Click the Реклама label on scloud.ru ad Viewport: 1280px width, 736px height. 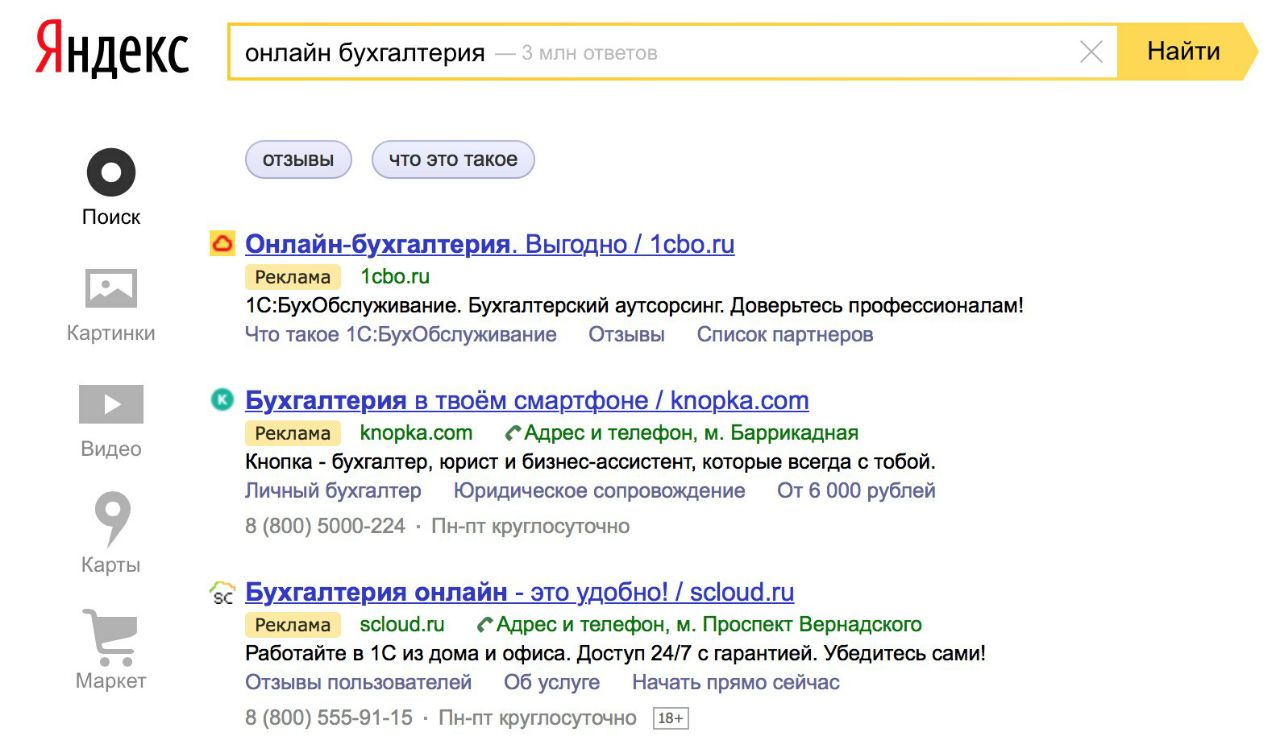click(x=293, y=625)
